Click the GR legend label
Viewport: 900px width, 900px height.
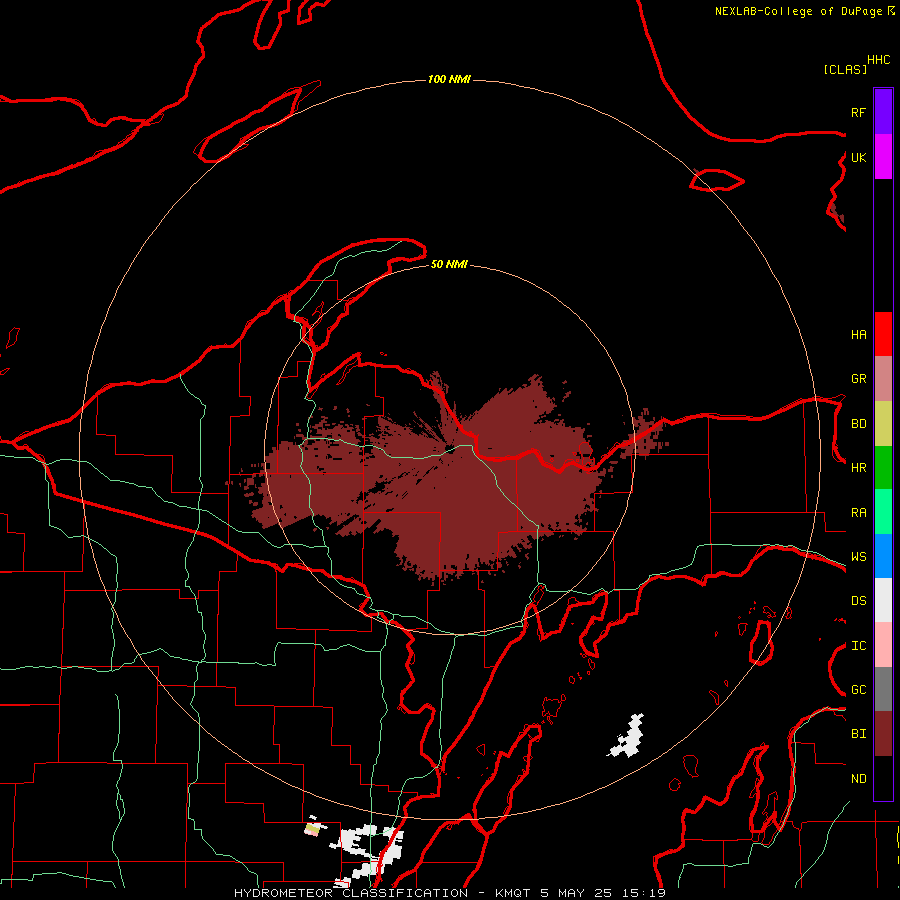858,379
